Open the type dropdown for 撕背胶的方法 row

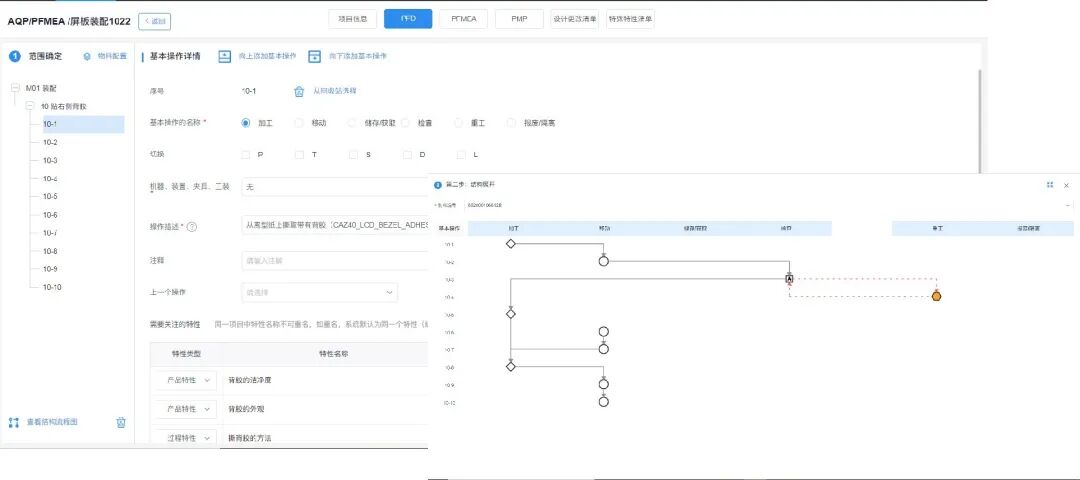[x=186, y=438]
